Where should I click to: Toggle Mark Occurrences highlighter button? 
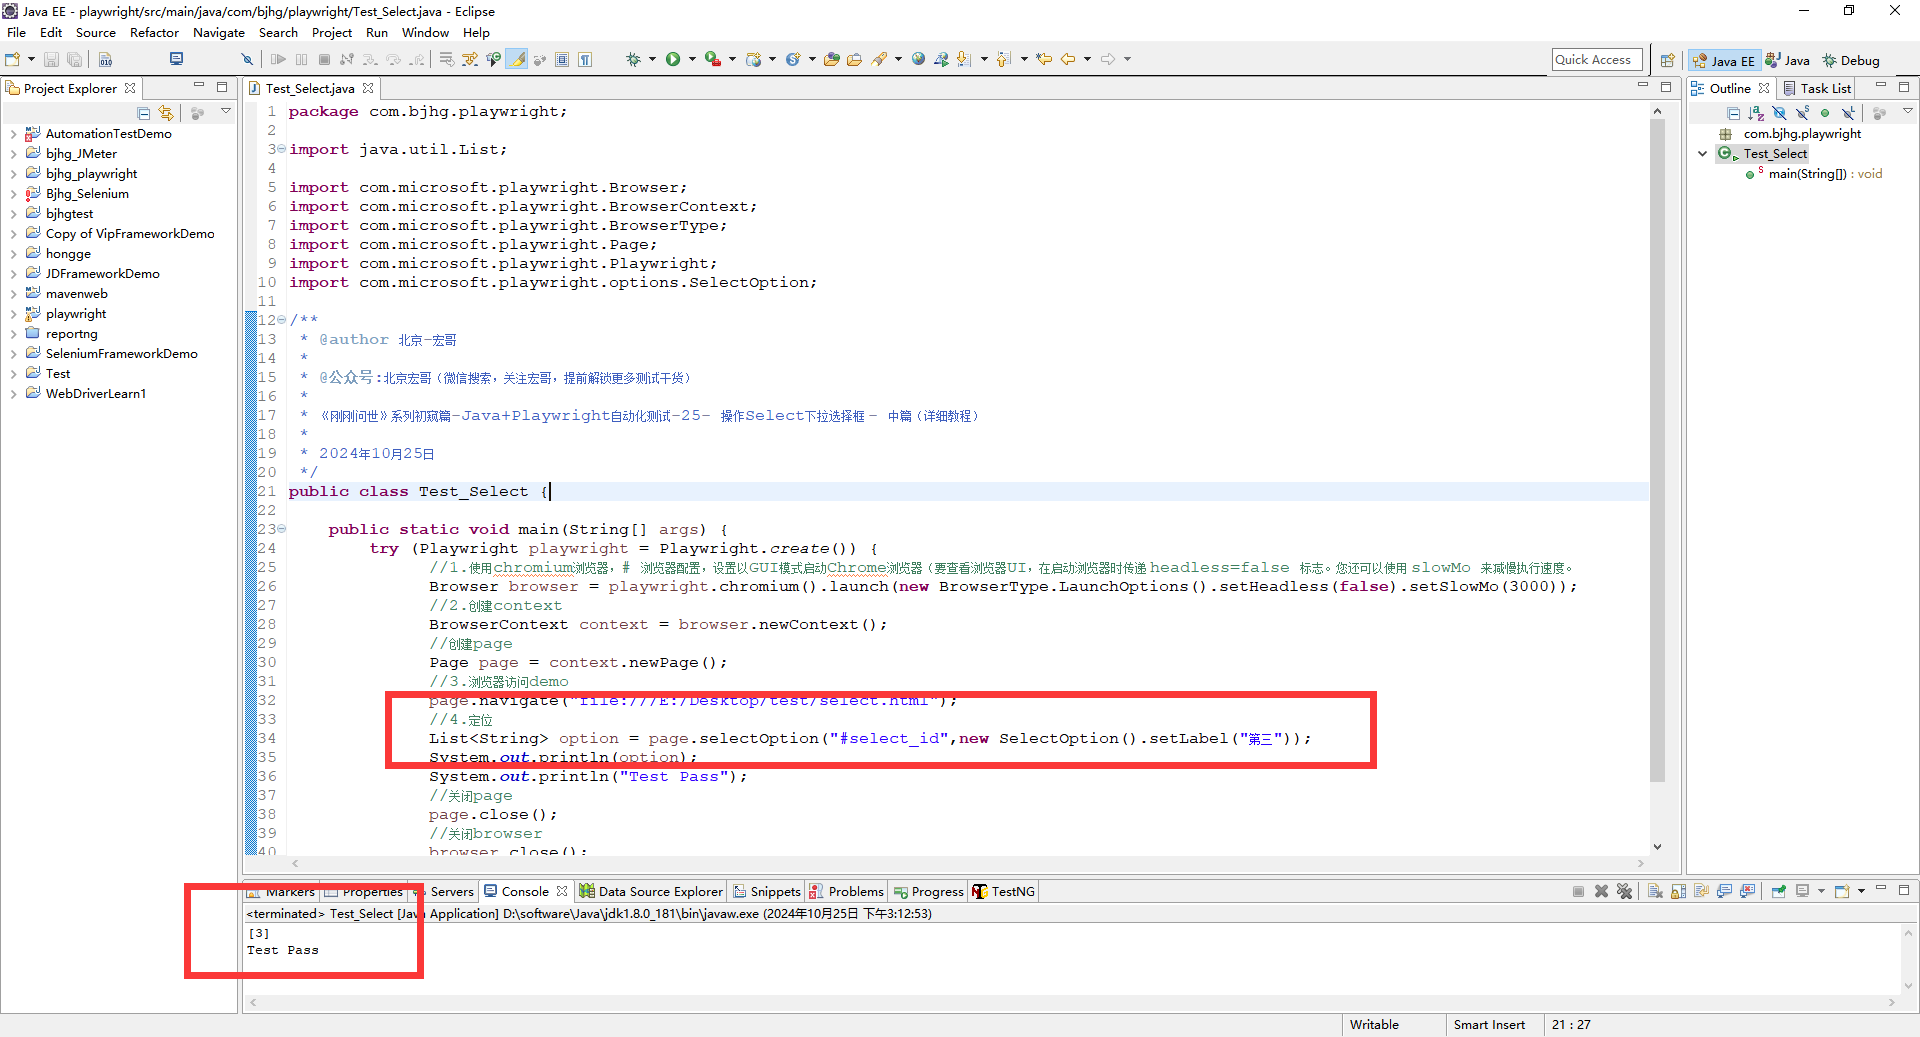(x=517, y=60)
